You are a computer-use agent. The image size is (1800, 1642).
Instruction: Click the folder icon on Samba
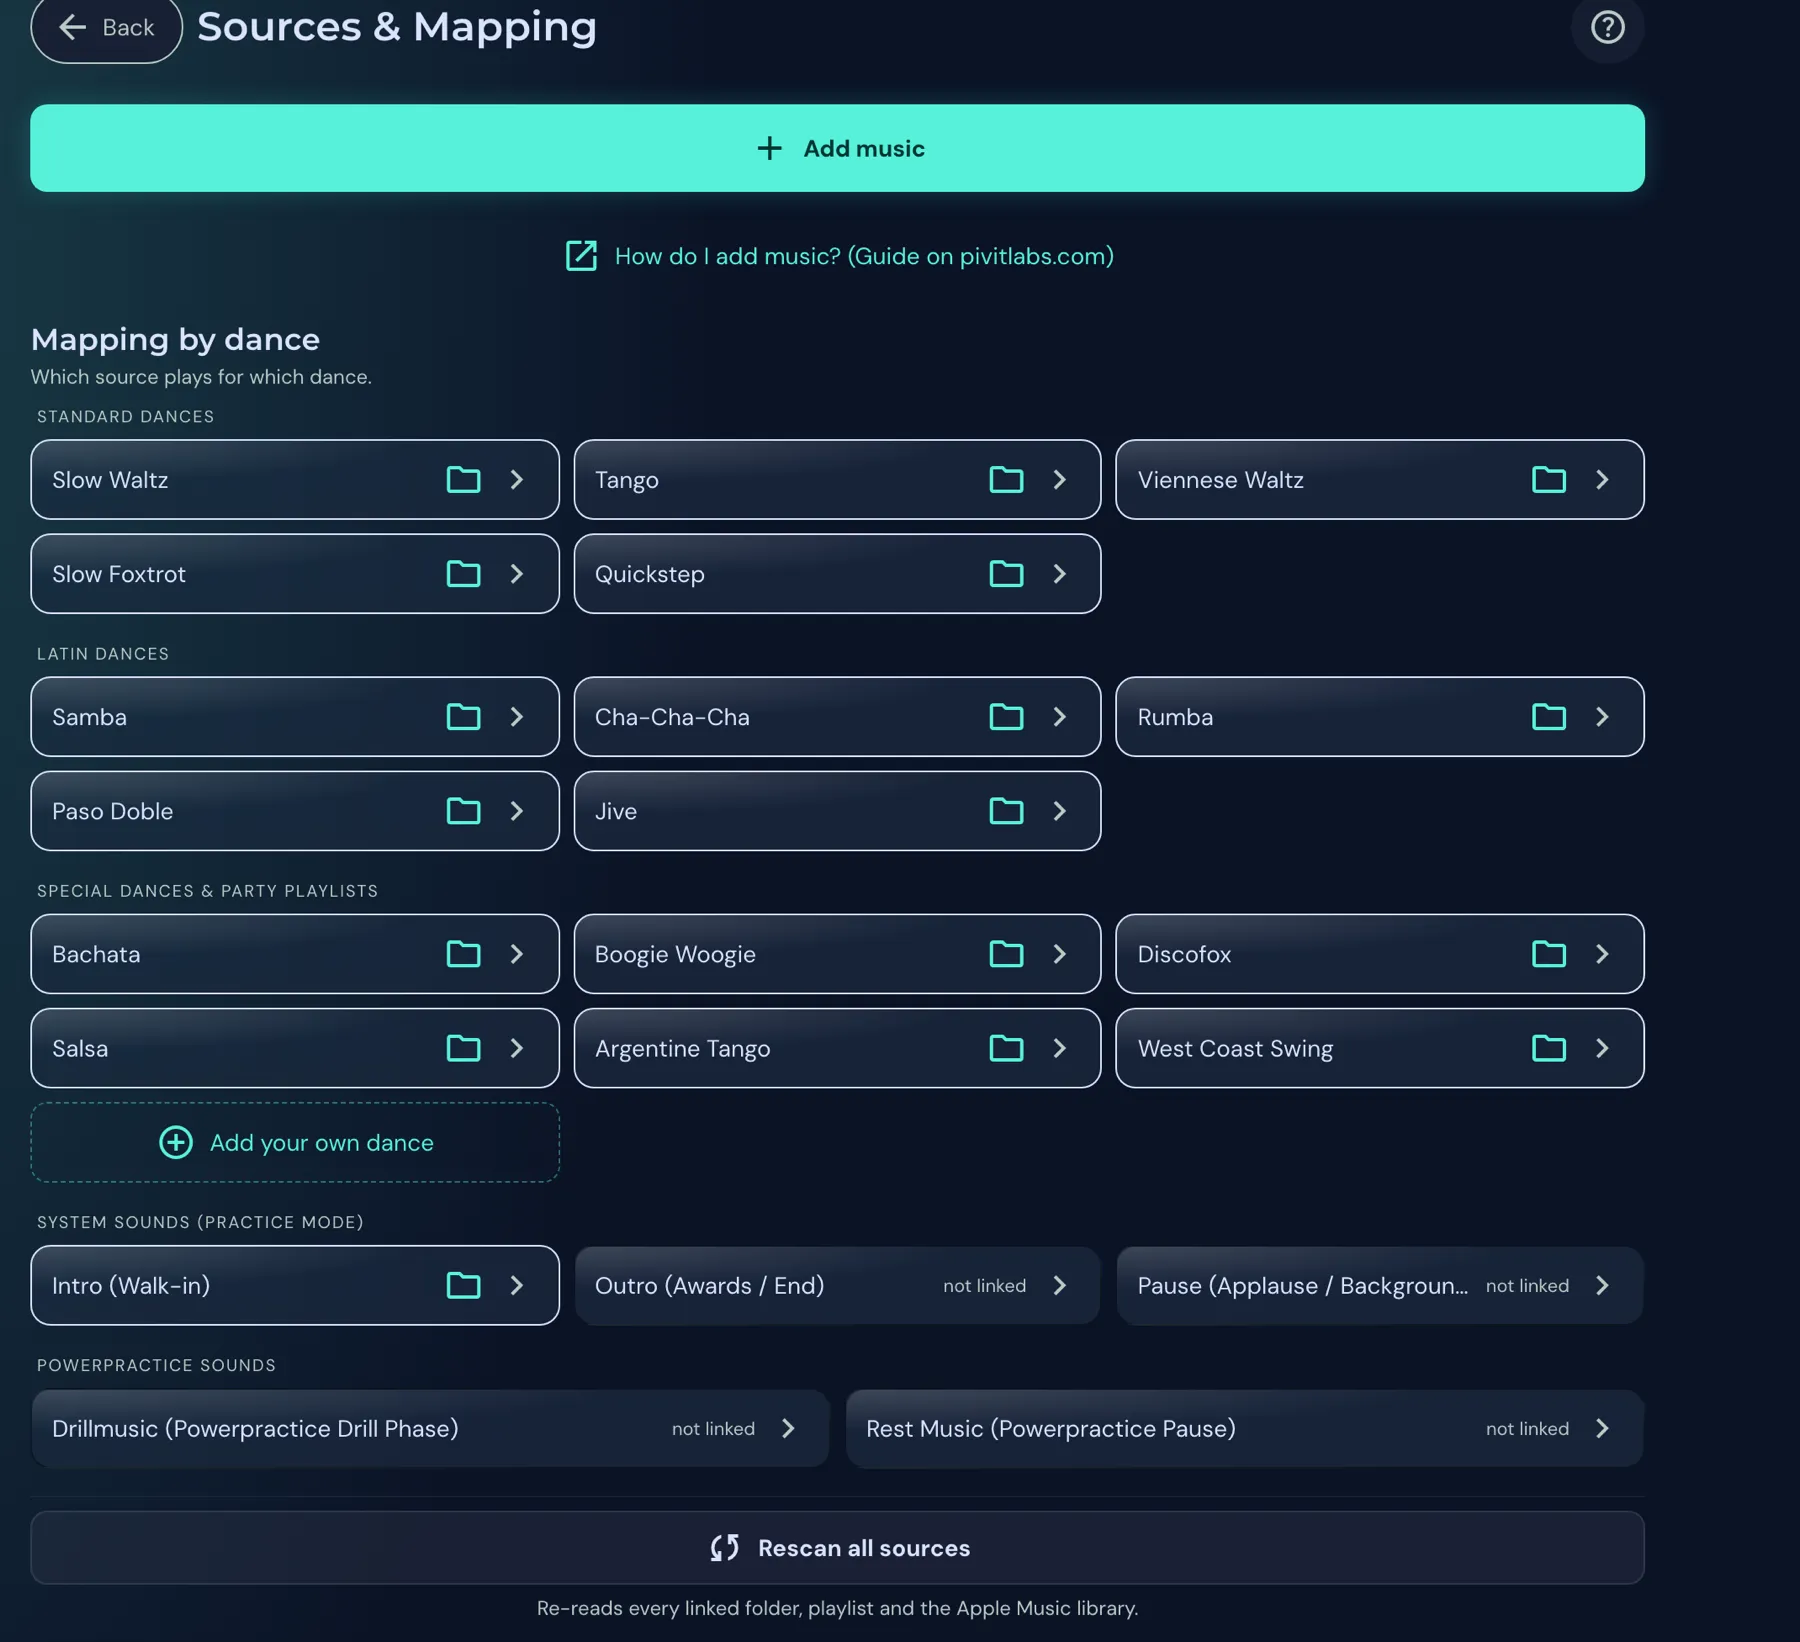click(463, 717)
